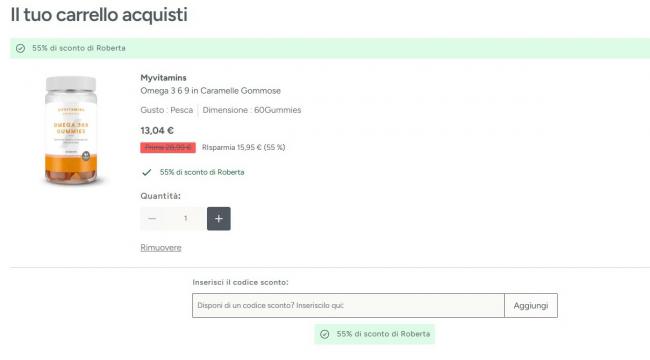650x360 pixels.
Task: Click the Dimensione: 60Gummies option text
Action: tap(252, 110)
